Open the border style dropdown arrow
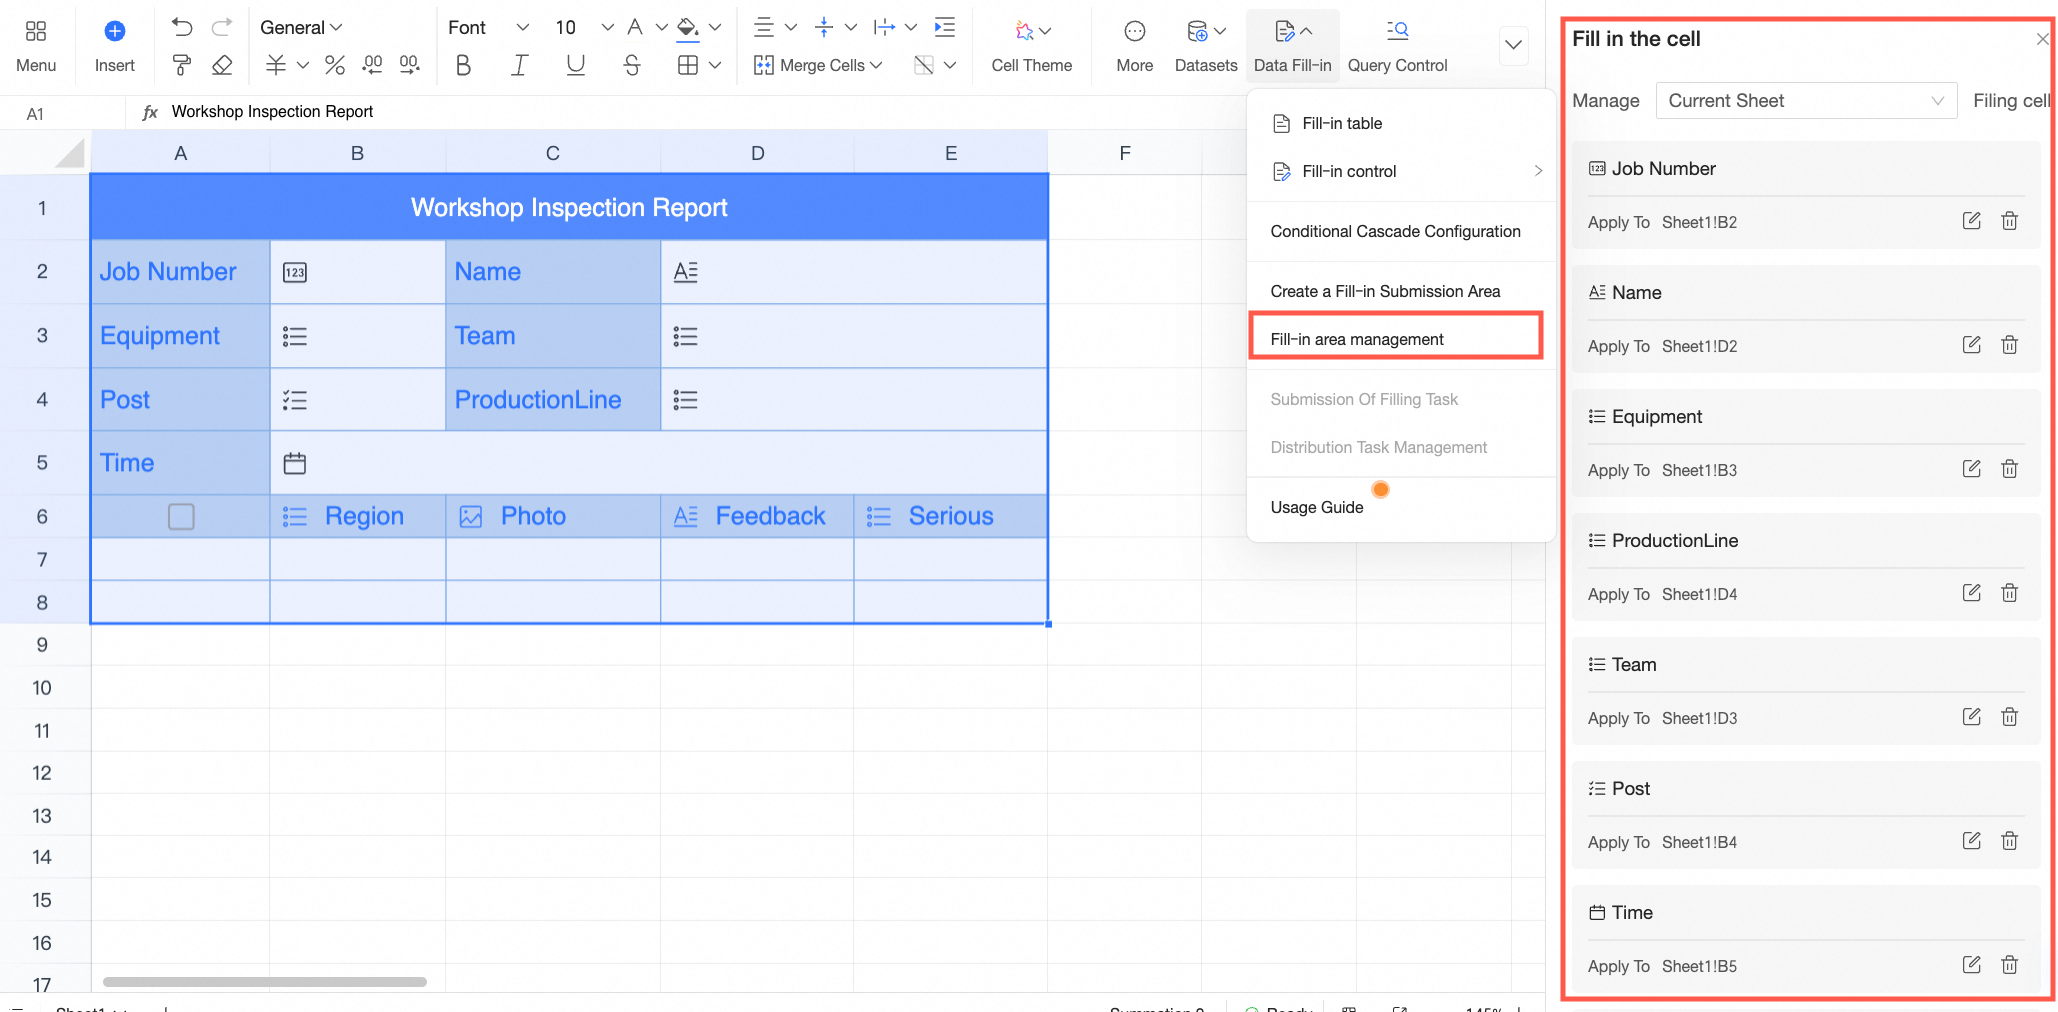2058x1012 pixels. tap(715, 65)
